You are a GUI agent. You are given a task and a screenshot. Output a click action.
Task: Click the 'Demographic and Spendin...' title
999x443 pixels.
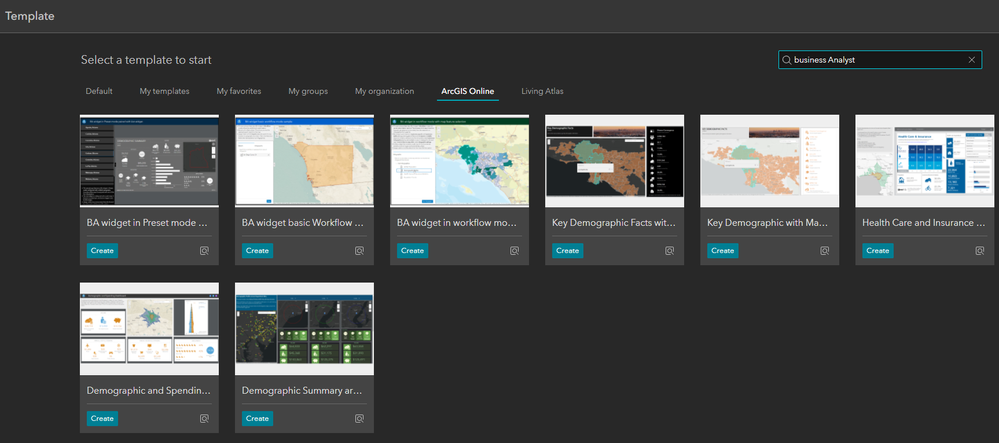click(148, 391)
